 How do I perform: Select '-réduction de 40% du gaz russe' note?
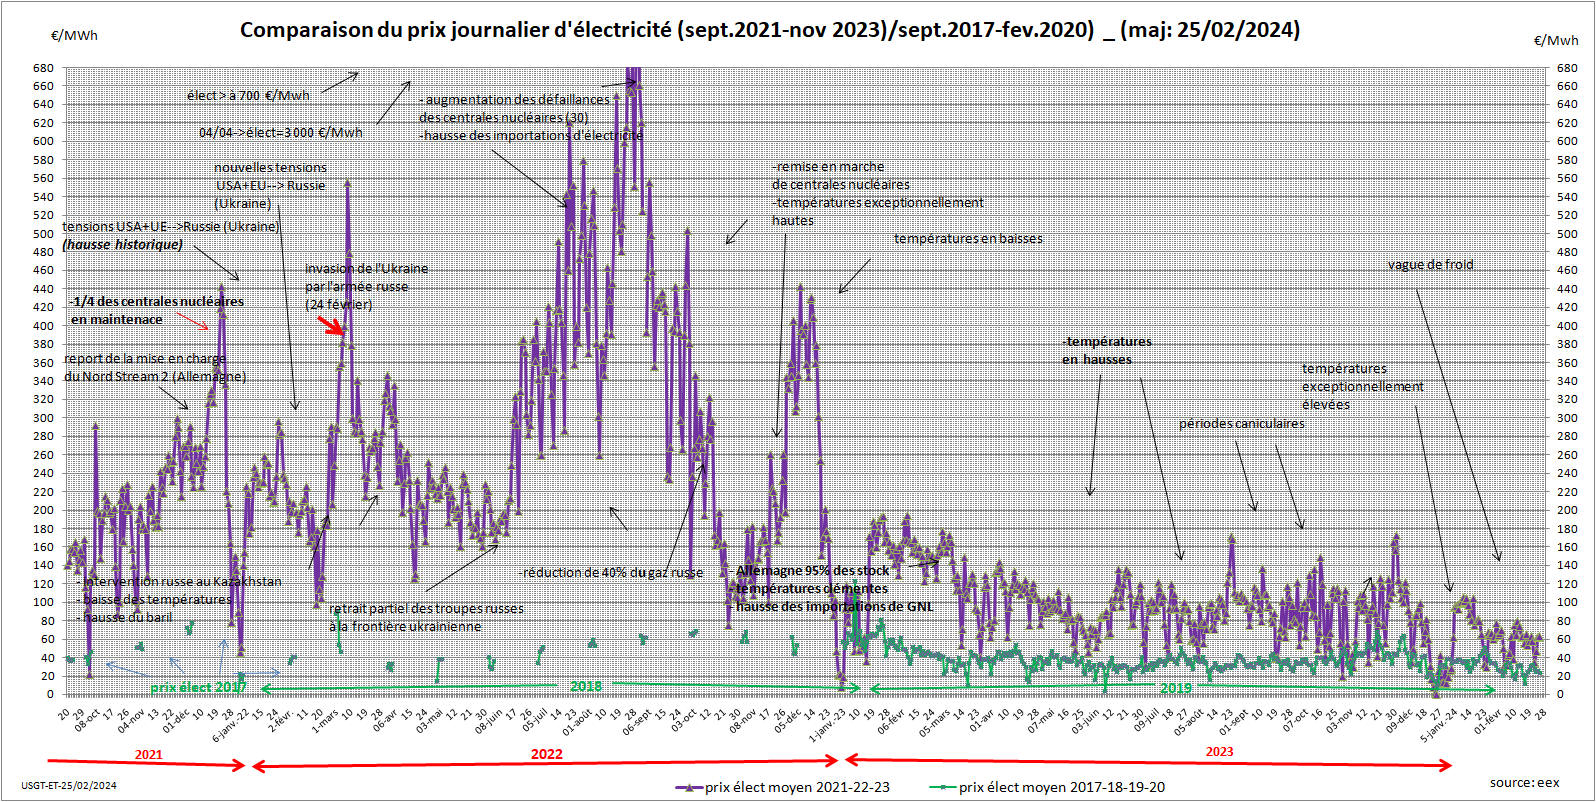point(611,573)
